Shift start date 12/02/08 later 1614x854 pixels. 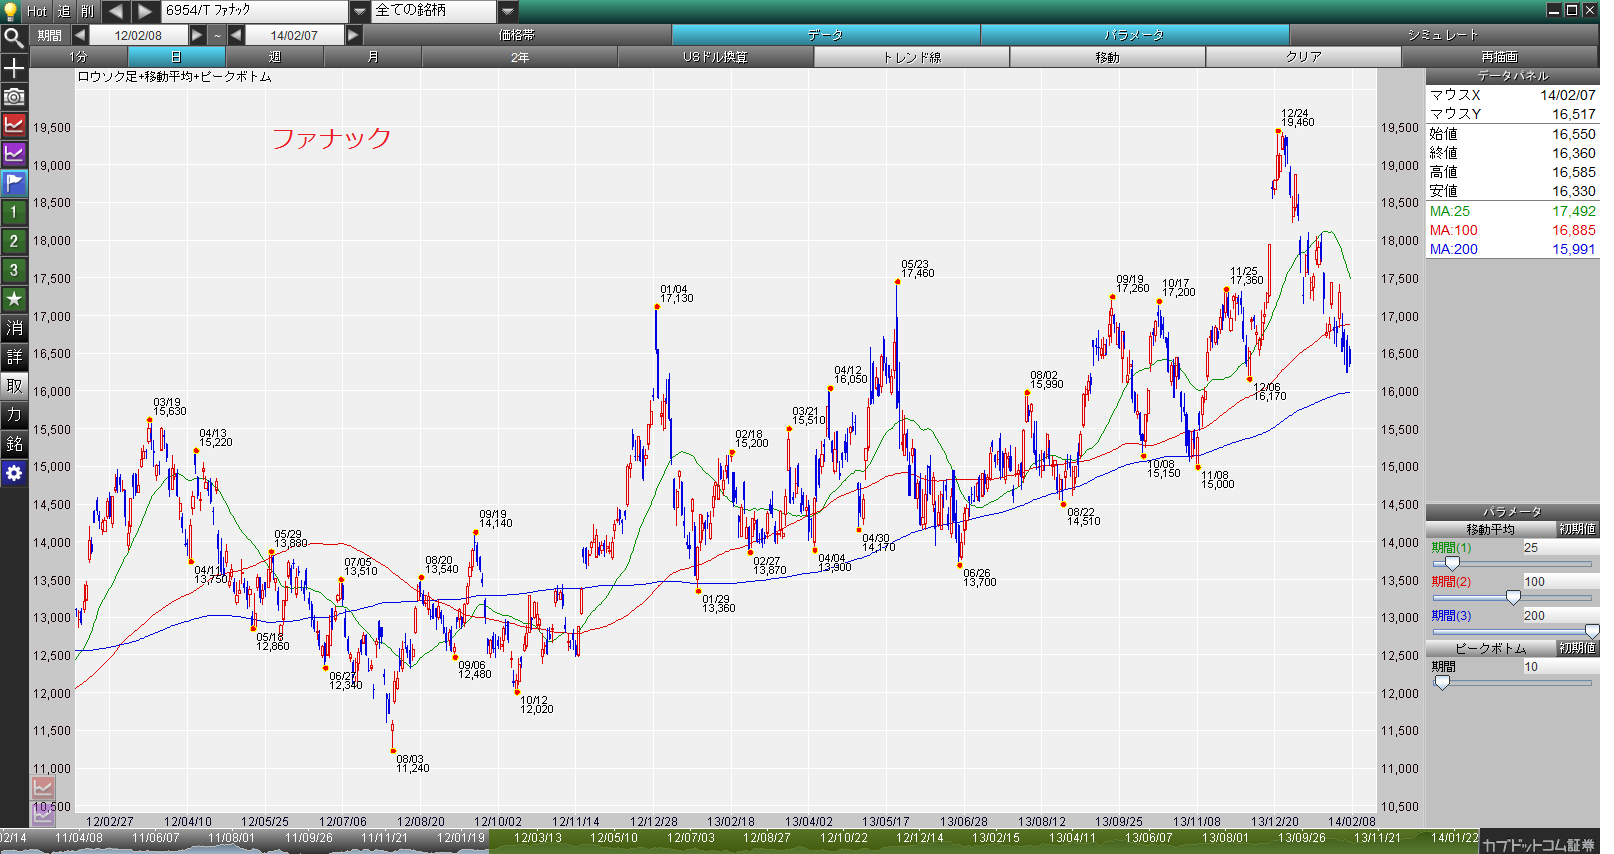point(197,35)
